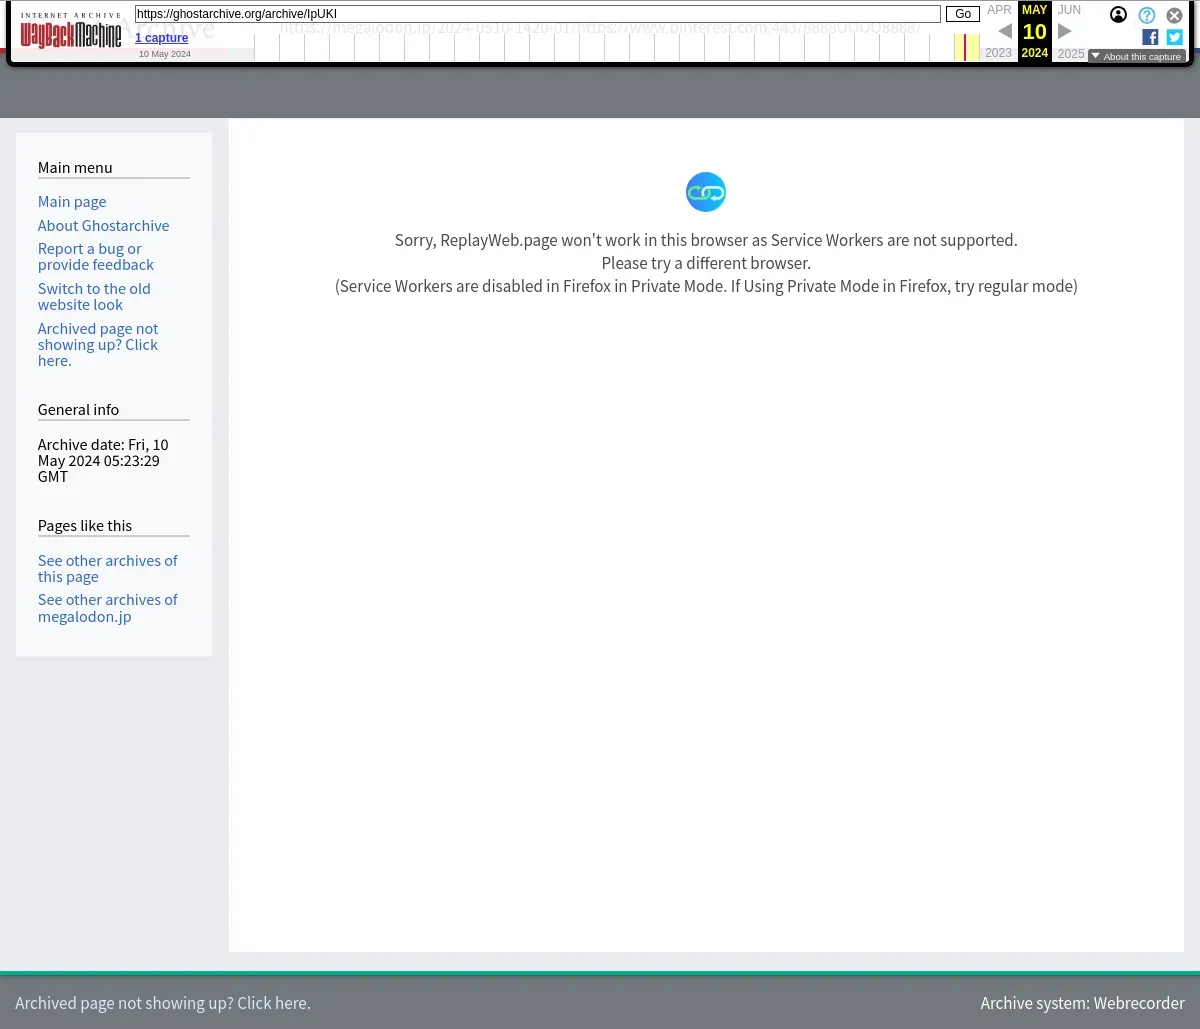Open the Wayback help question icon
Image resolution: width=1200 pixels, height=1029 pixels.
(x=1147, y=15)
